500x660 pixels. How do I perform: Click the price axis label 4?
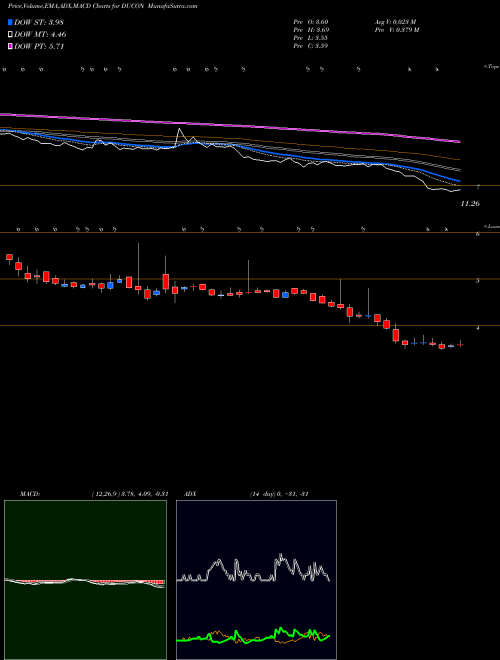pos(478,327)
